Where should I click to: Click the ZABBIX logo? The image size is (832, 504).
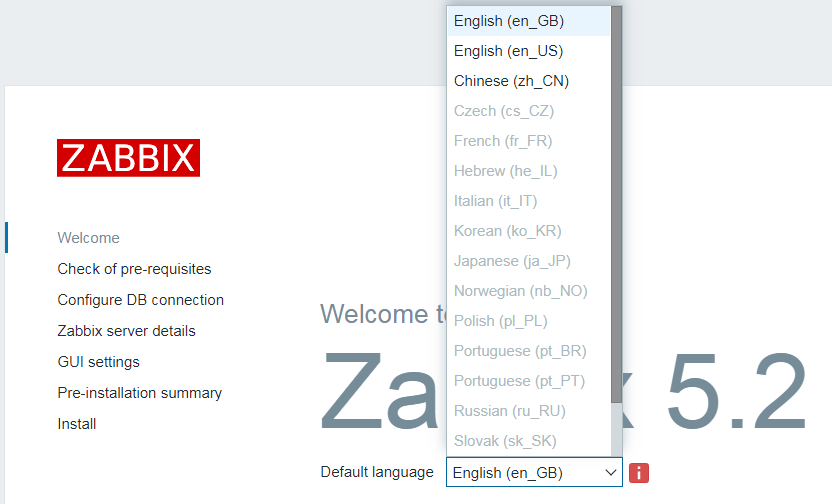(x=128, y=158)
